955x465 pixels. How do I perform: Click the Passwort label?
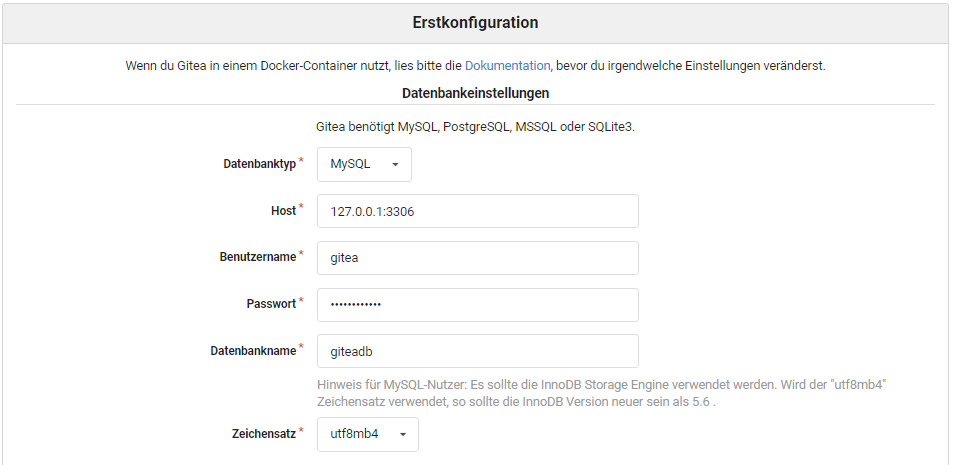(x=270, y=304)
